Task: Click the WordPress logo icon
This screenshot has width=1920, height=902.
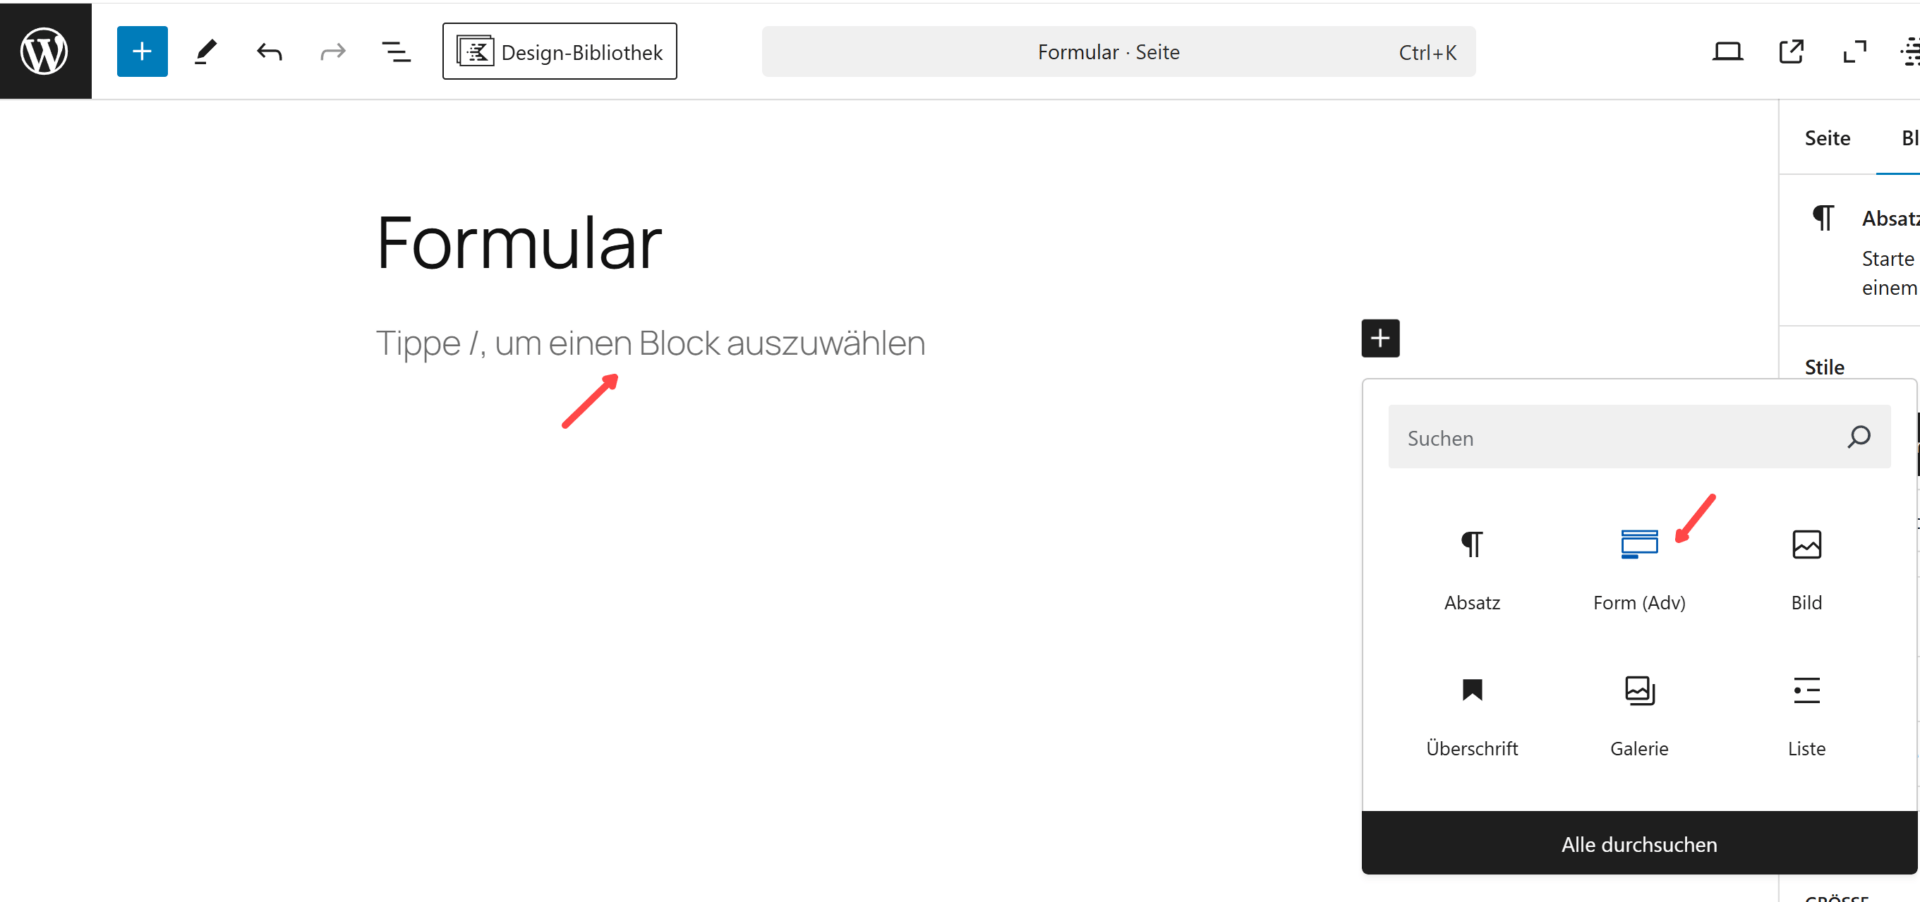Action: (45, 51)
